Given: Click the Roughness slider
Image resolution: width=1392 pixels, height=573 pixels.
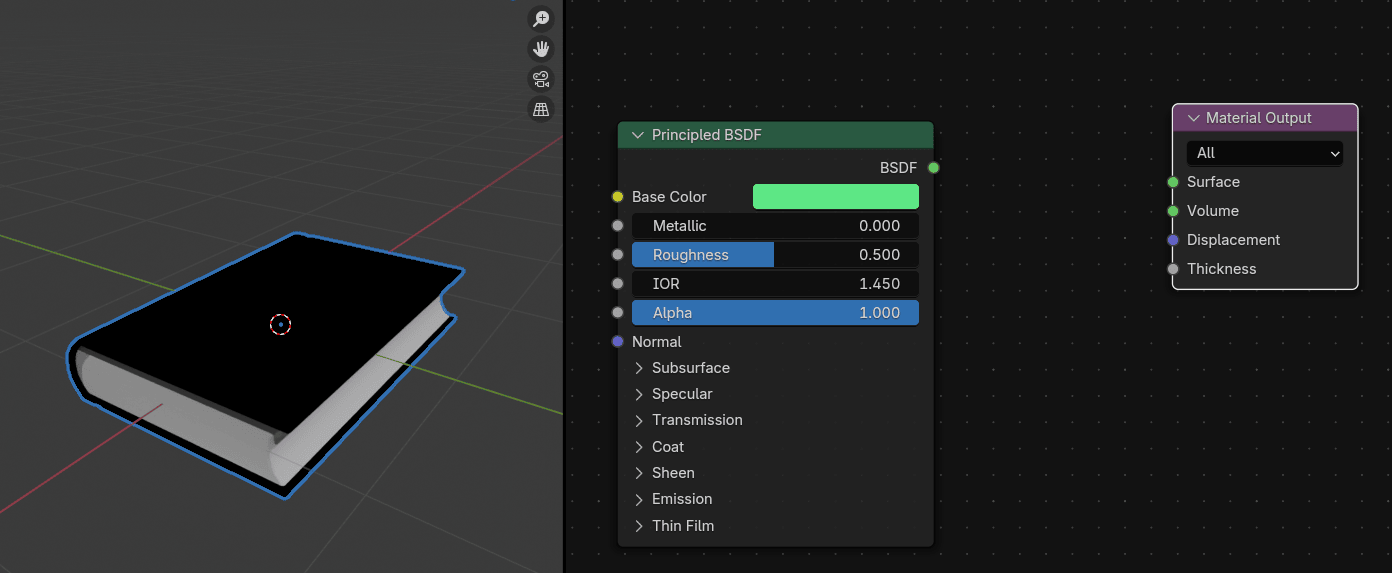Looking at the screenshot, I should pos(775,255).
